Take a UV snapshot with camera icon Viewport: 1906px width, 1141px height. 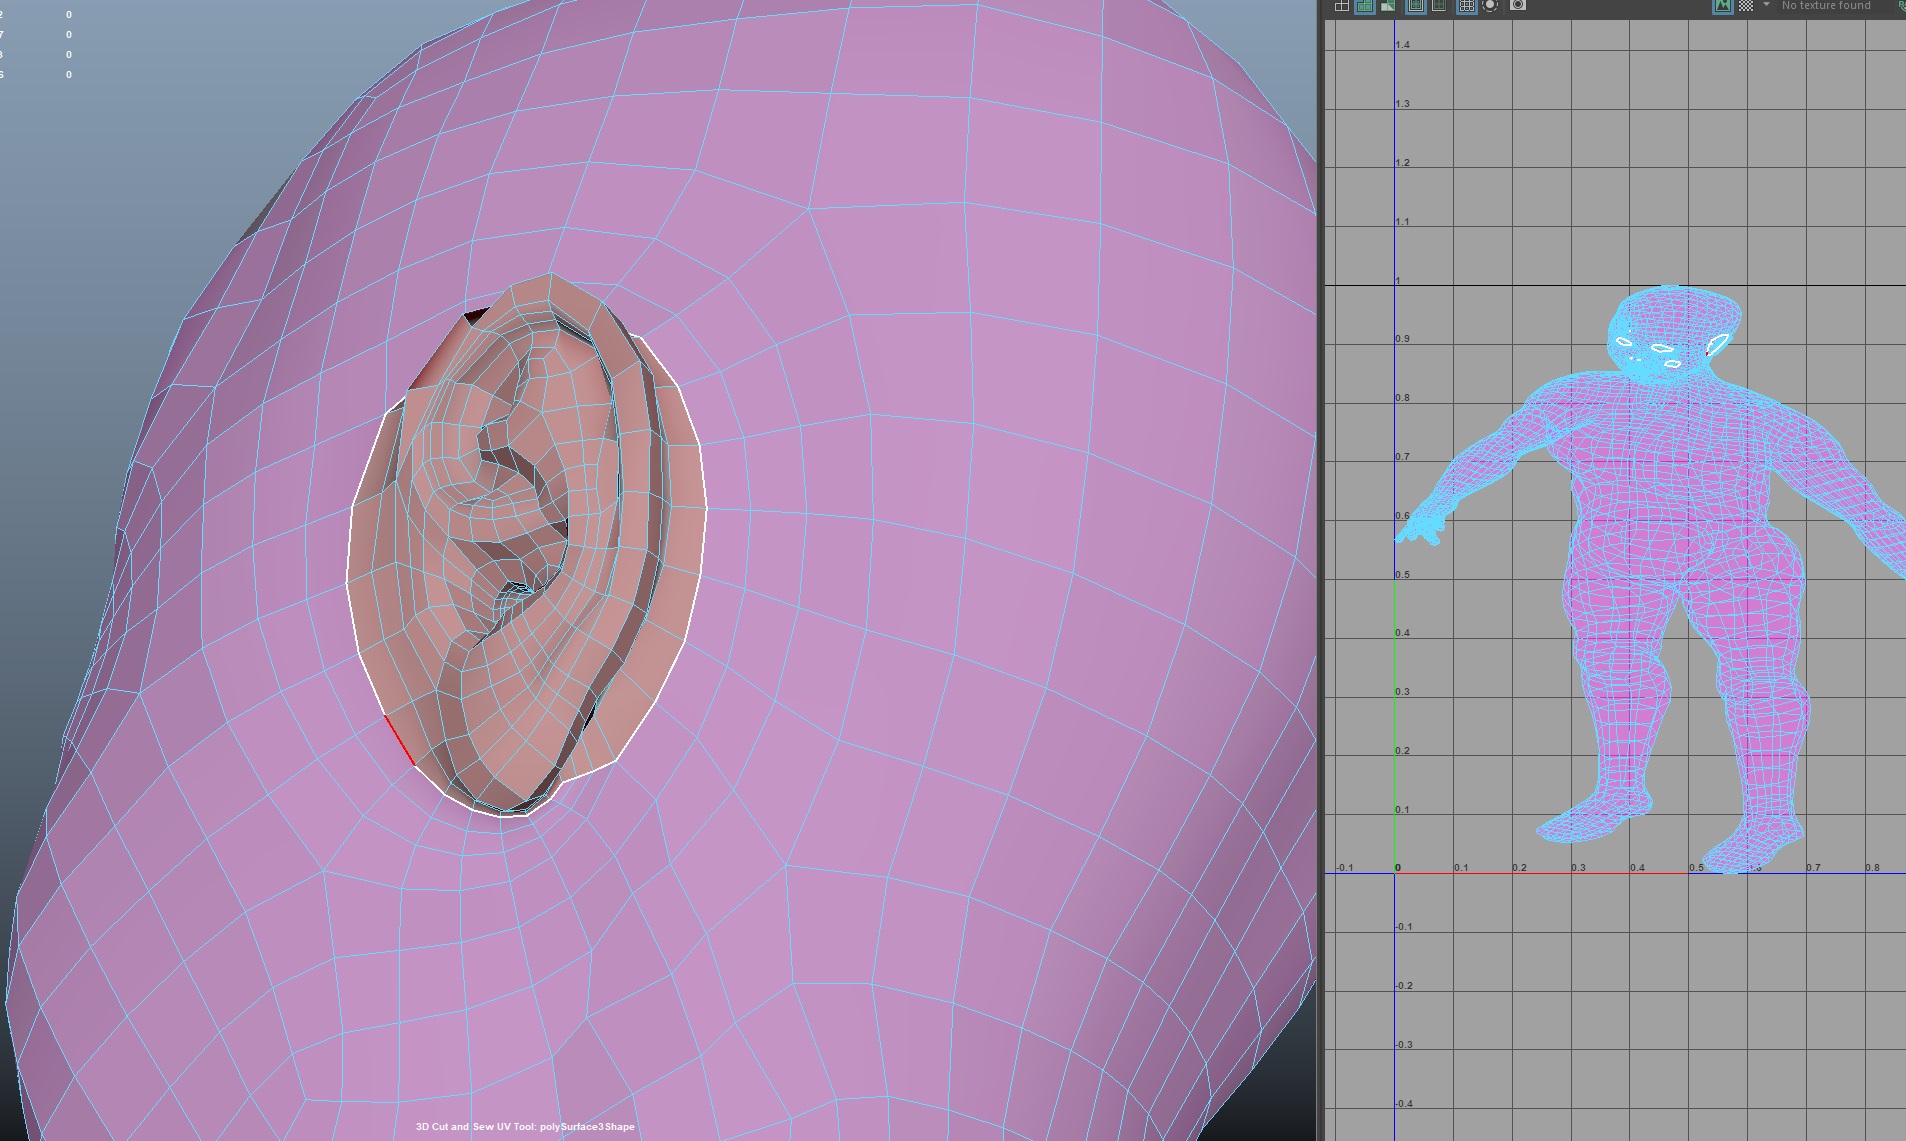point(1518,5)
